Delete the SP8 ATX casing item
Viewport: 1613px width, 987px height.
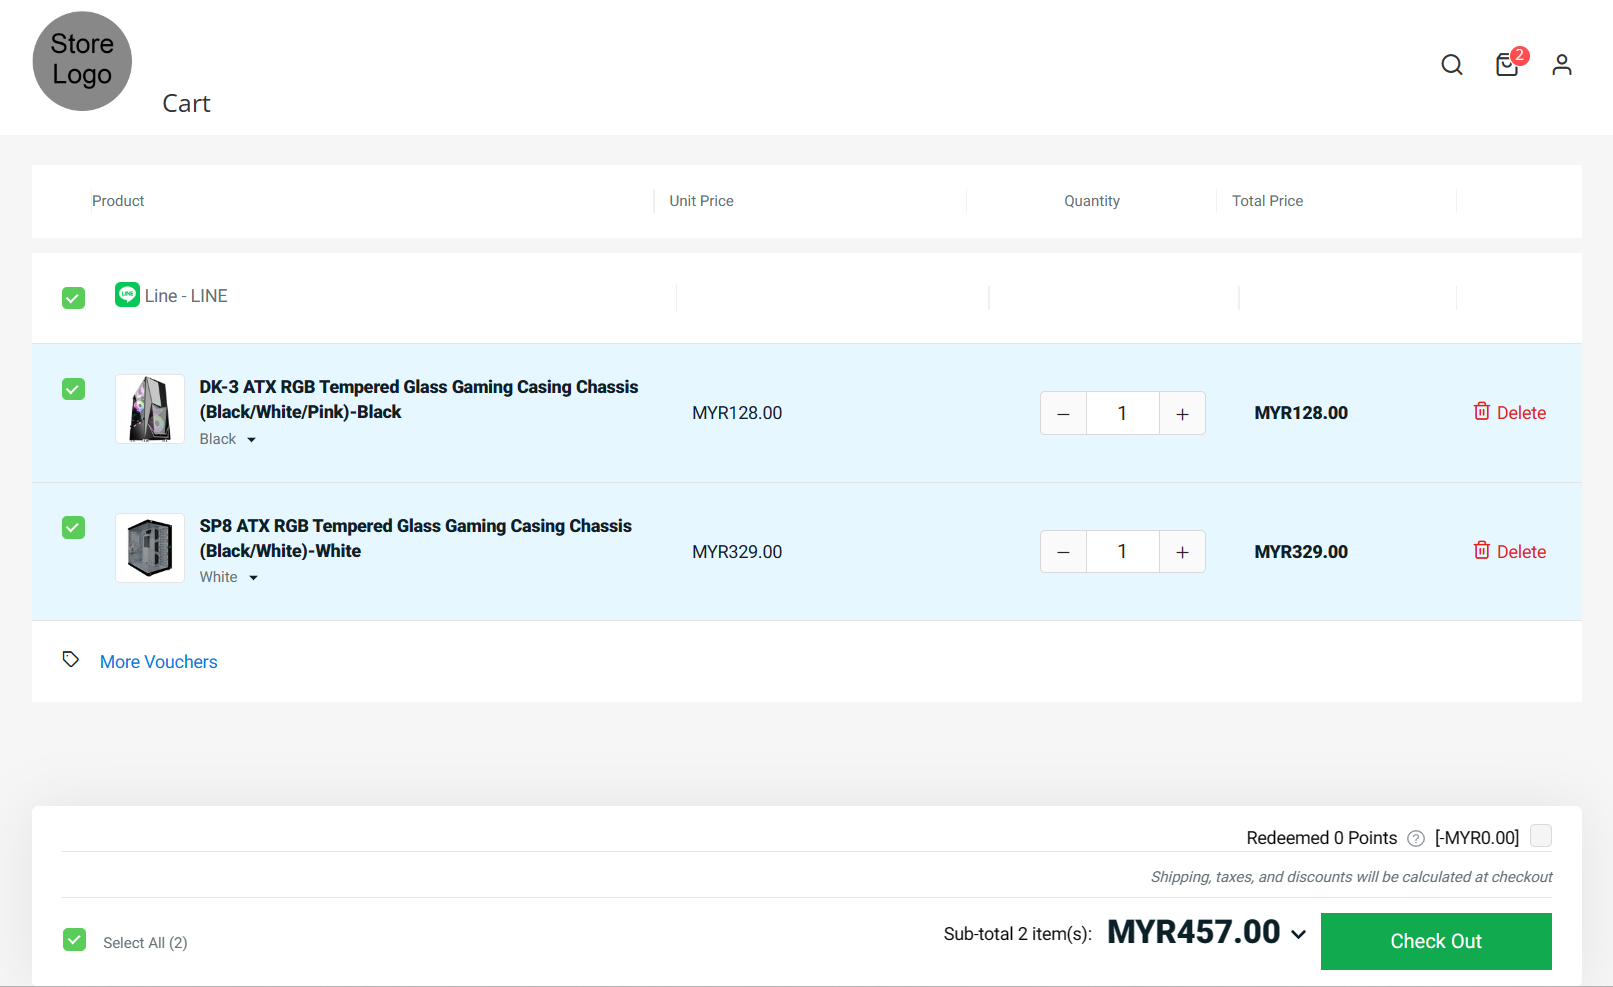click(x=1509, y=552)
